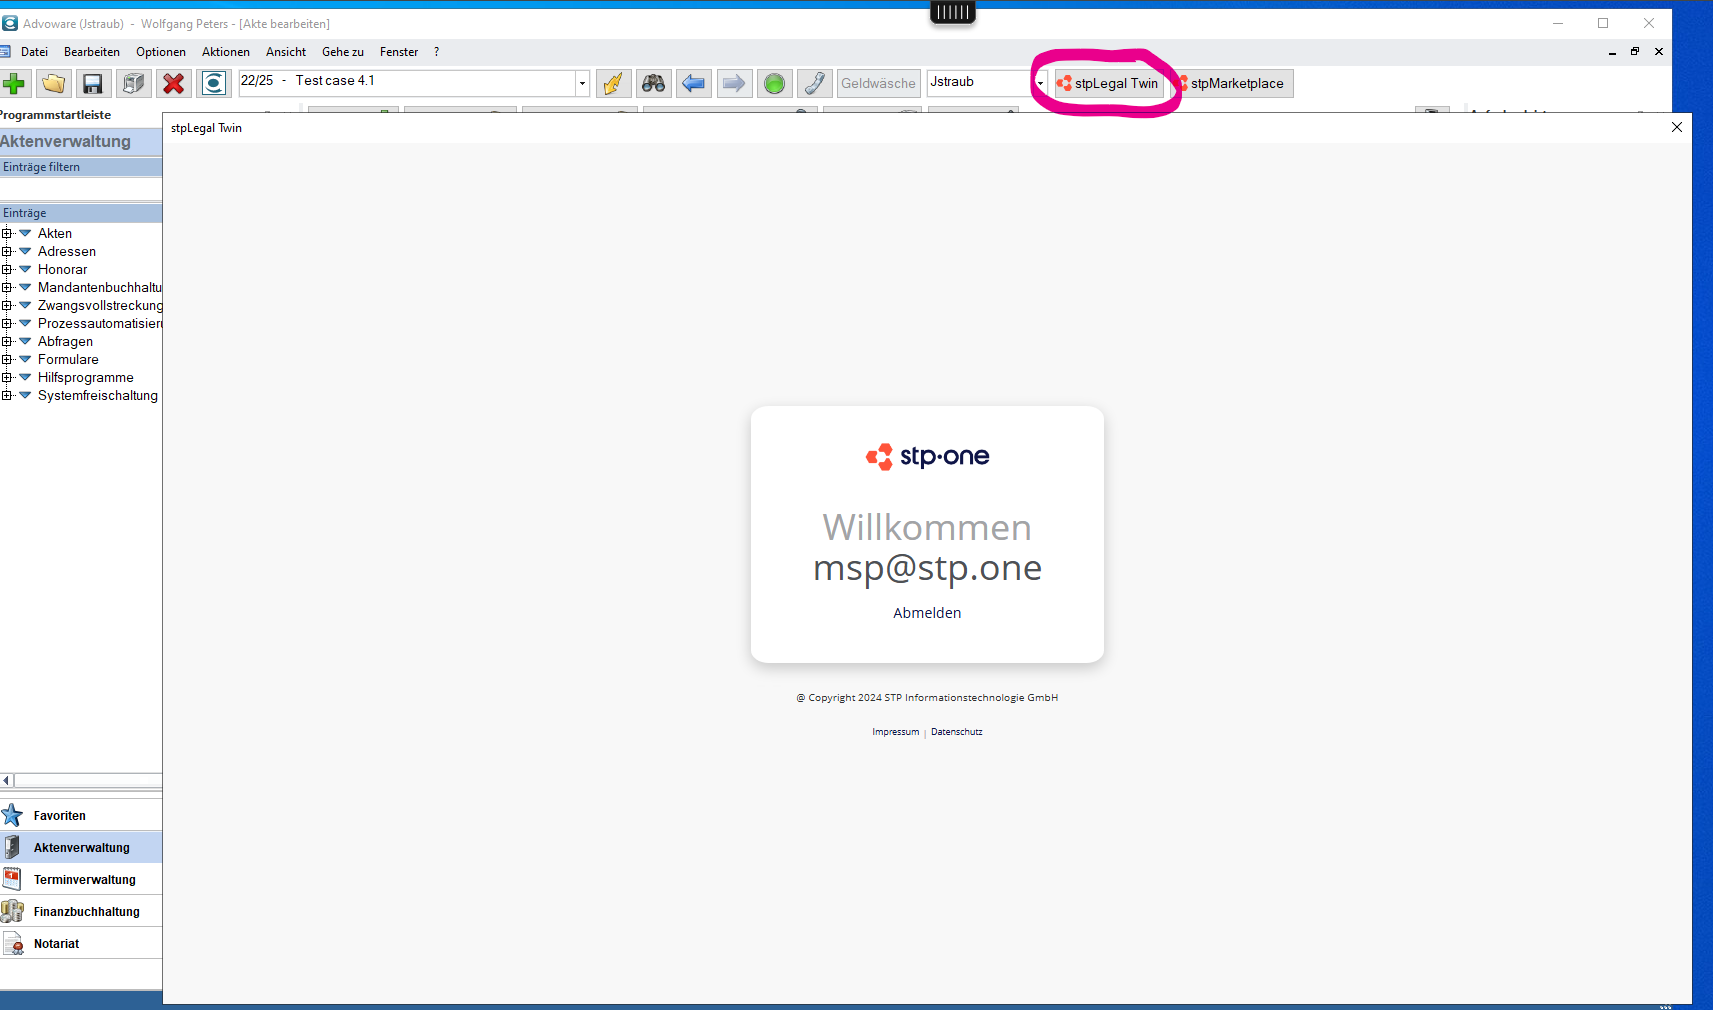Select the Aktenverwaltung sidebar section

pyautogui.click(x=81, y=847)
